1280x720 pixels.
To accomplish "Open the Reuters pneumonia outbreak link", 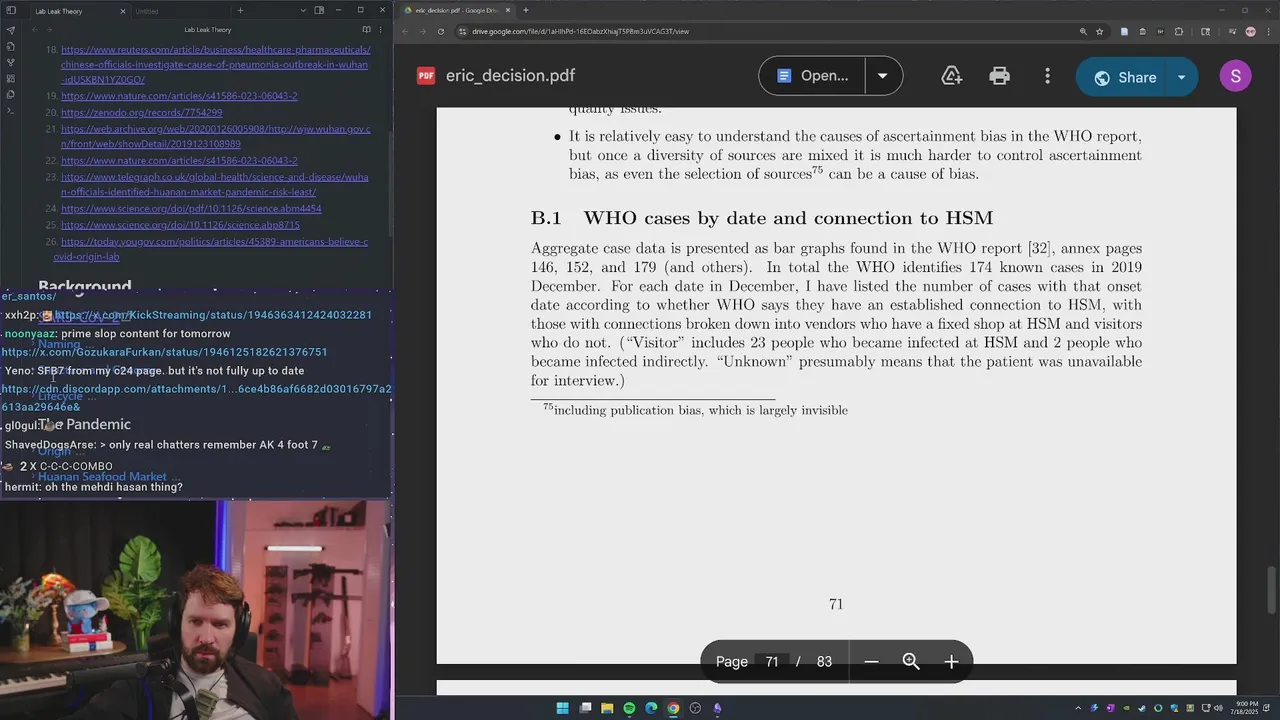I will pos(215,64).
